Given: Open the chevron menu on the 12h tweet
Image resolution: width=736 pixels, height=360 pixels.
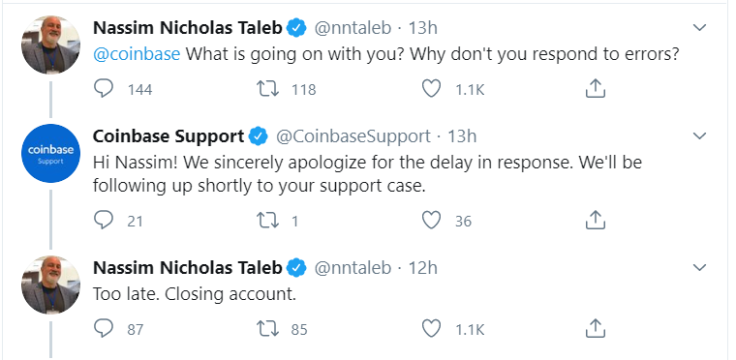Looking at the screenshot, I should click(699, 268).
